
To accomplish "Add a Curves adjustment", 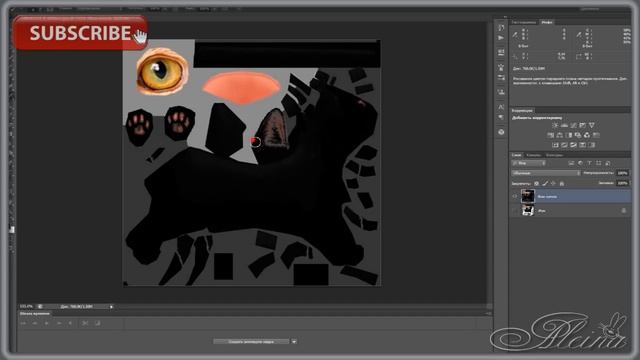I will click(x=573, y=125).
